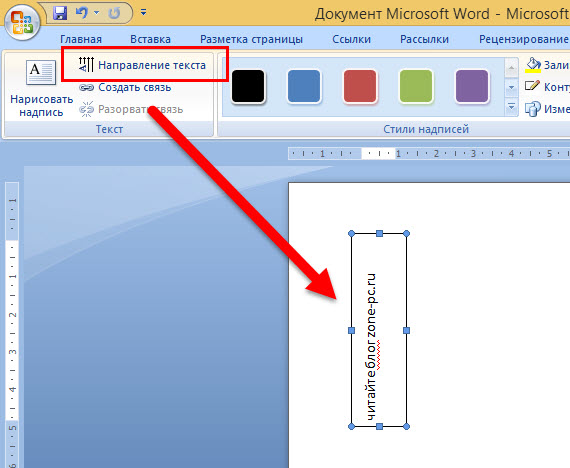
Task: Show next row in styles gallery
Action: coord(511,88)
